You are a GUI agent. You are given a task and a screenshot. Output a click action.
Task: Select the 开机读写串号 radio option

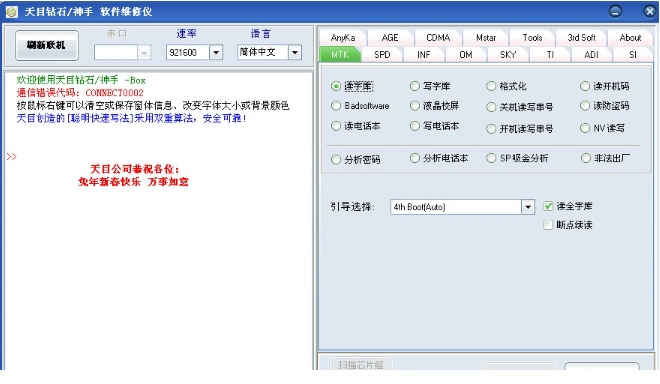pyautogui.click(x=520, y=129)
